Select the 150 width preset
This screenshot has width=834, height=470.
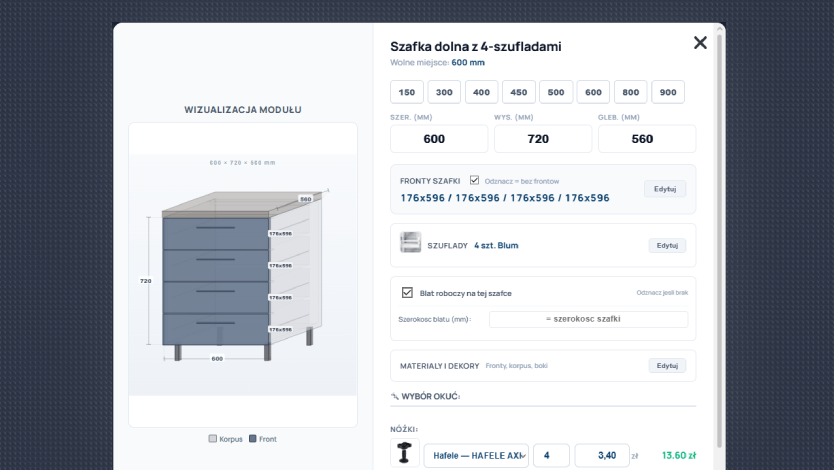coord(407,92)
